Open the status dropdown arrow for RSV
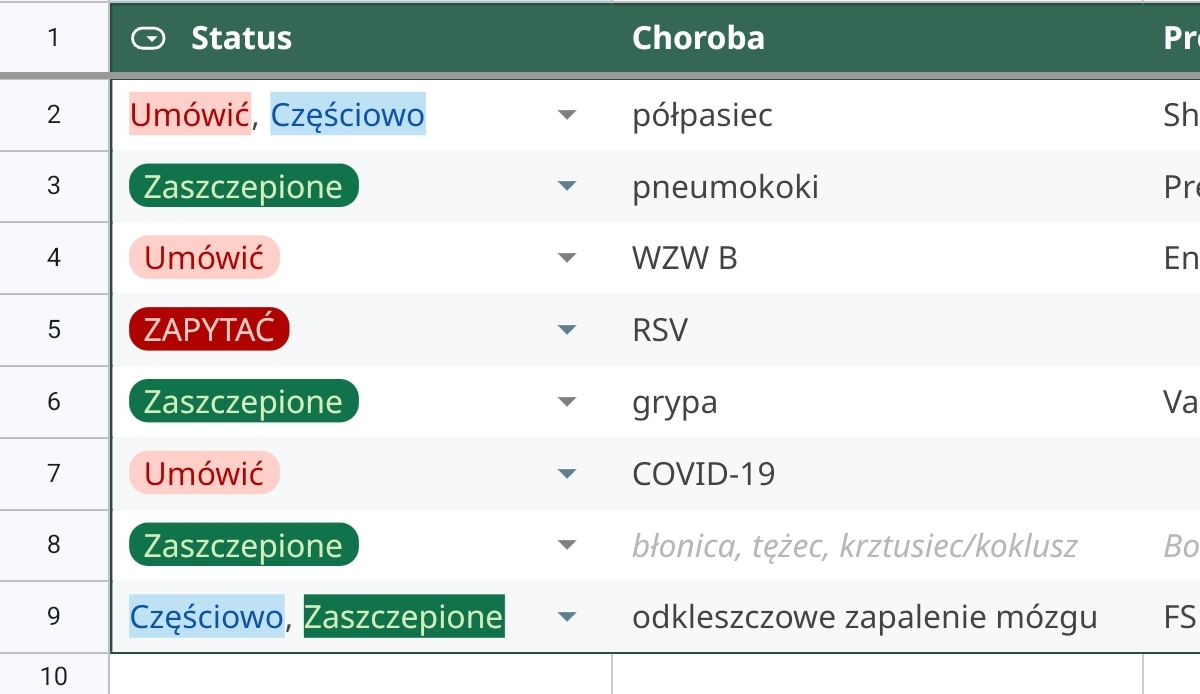 567,330
